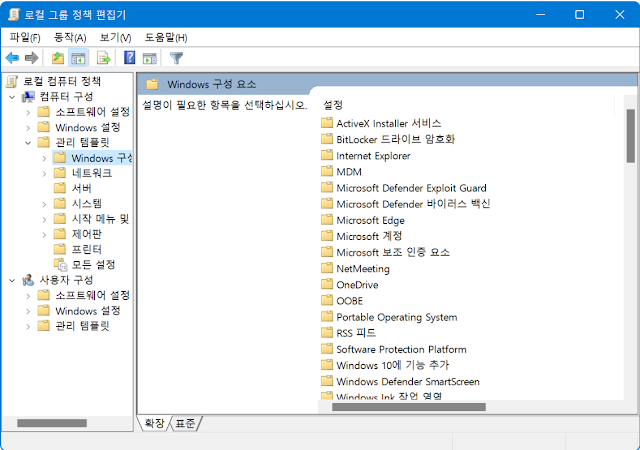The height and width of the screenshot is (450, 640).
Task: Select the Microsoft 계정 folder
Action: (x=362, y=236)
